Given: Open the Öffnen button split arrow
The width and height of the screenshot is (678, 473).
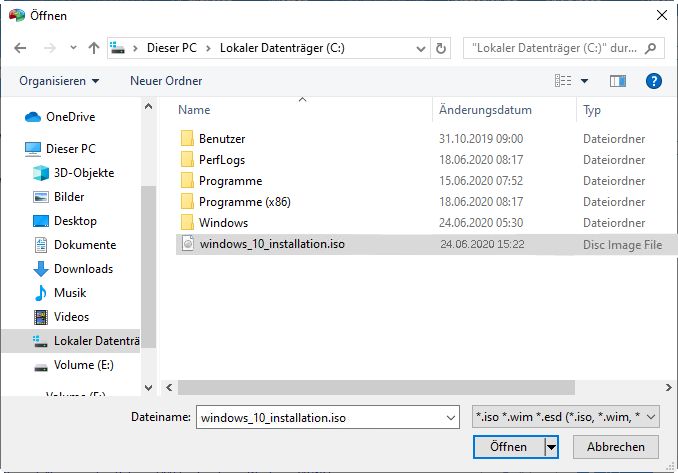Looking at the screenshot, I should click(551, 447).
